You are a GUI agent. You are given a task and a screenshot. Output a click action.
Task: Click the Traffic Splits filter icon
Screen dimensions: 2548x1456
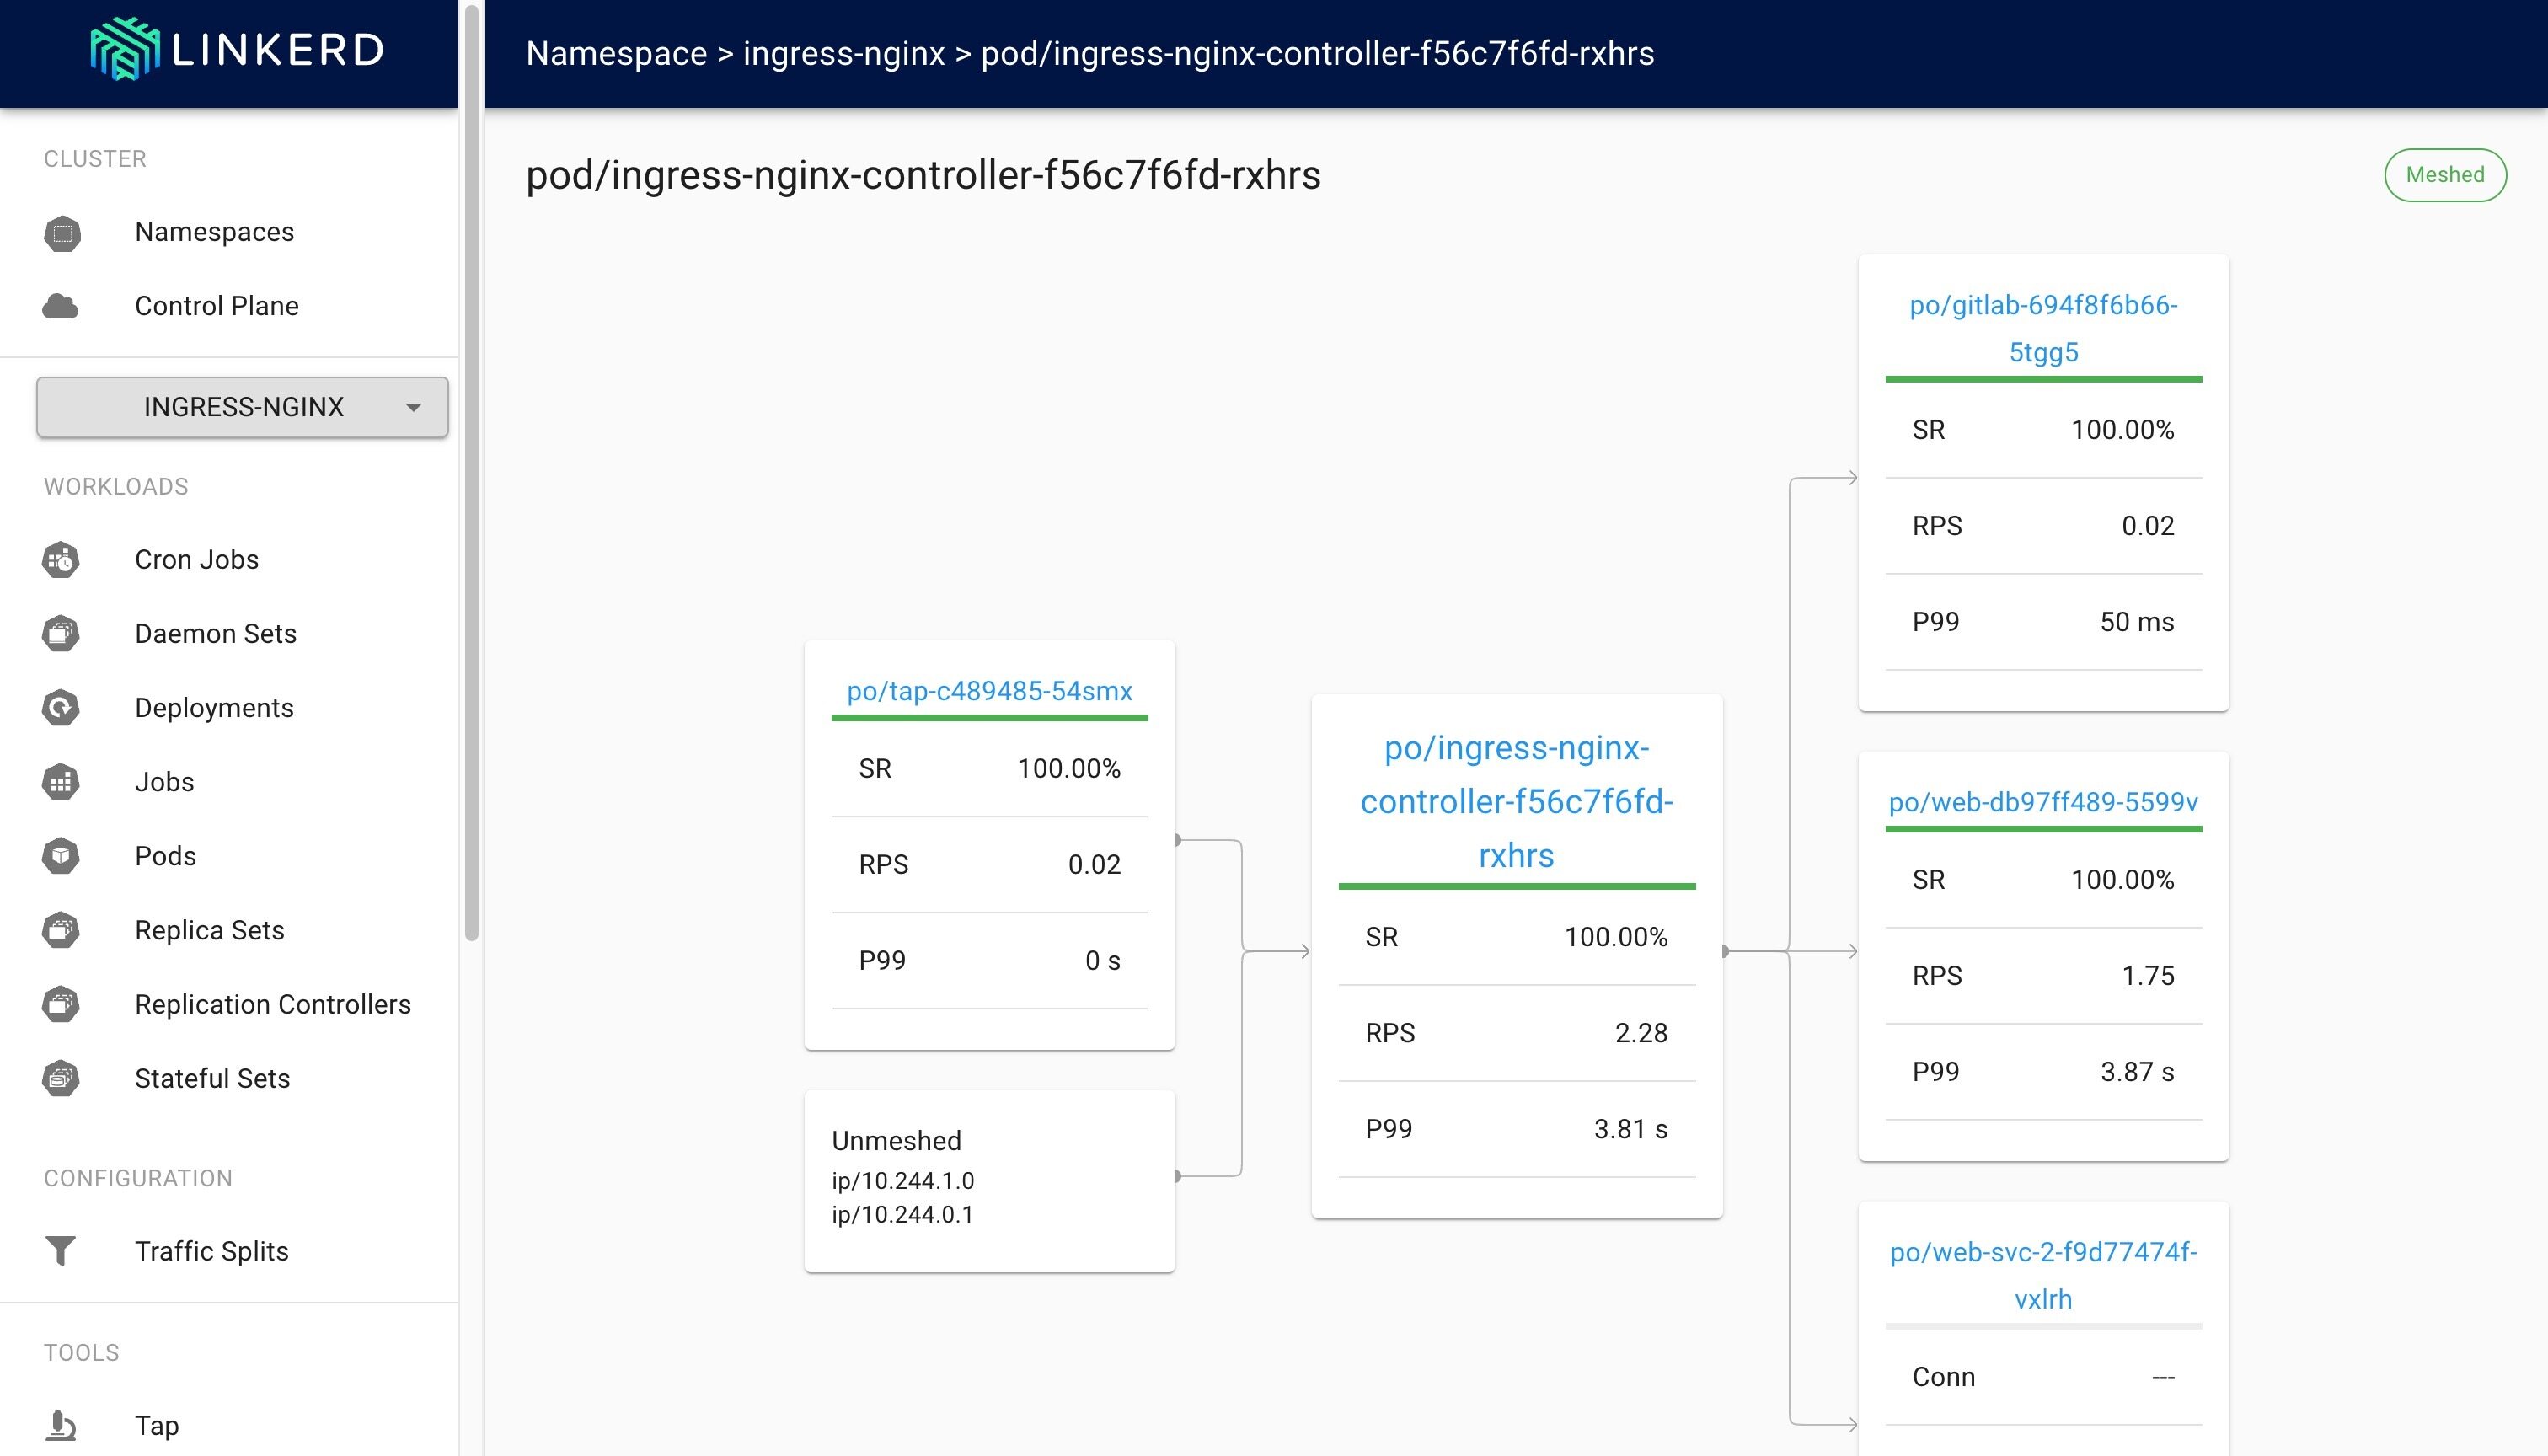(62, 1251)
